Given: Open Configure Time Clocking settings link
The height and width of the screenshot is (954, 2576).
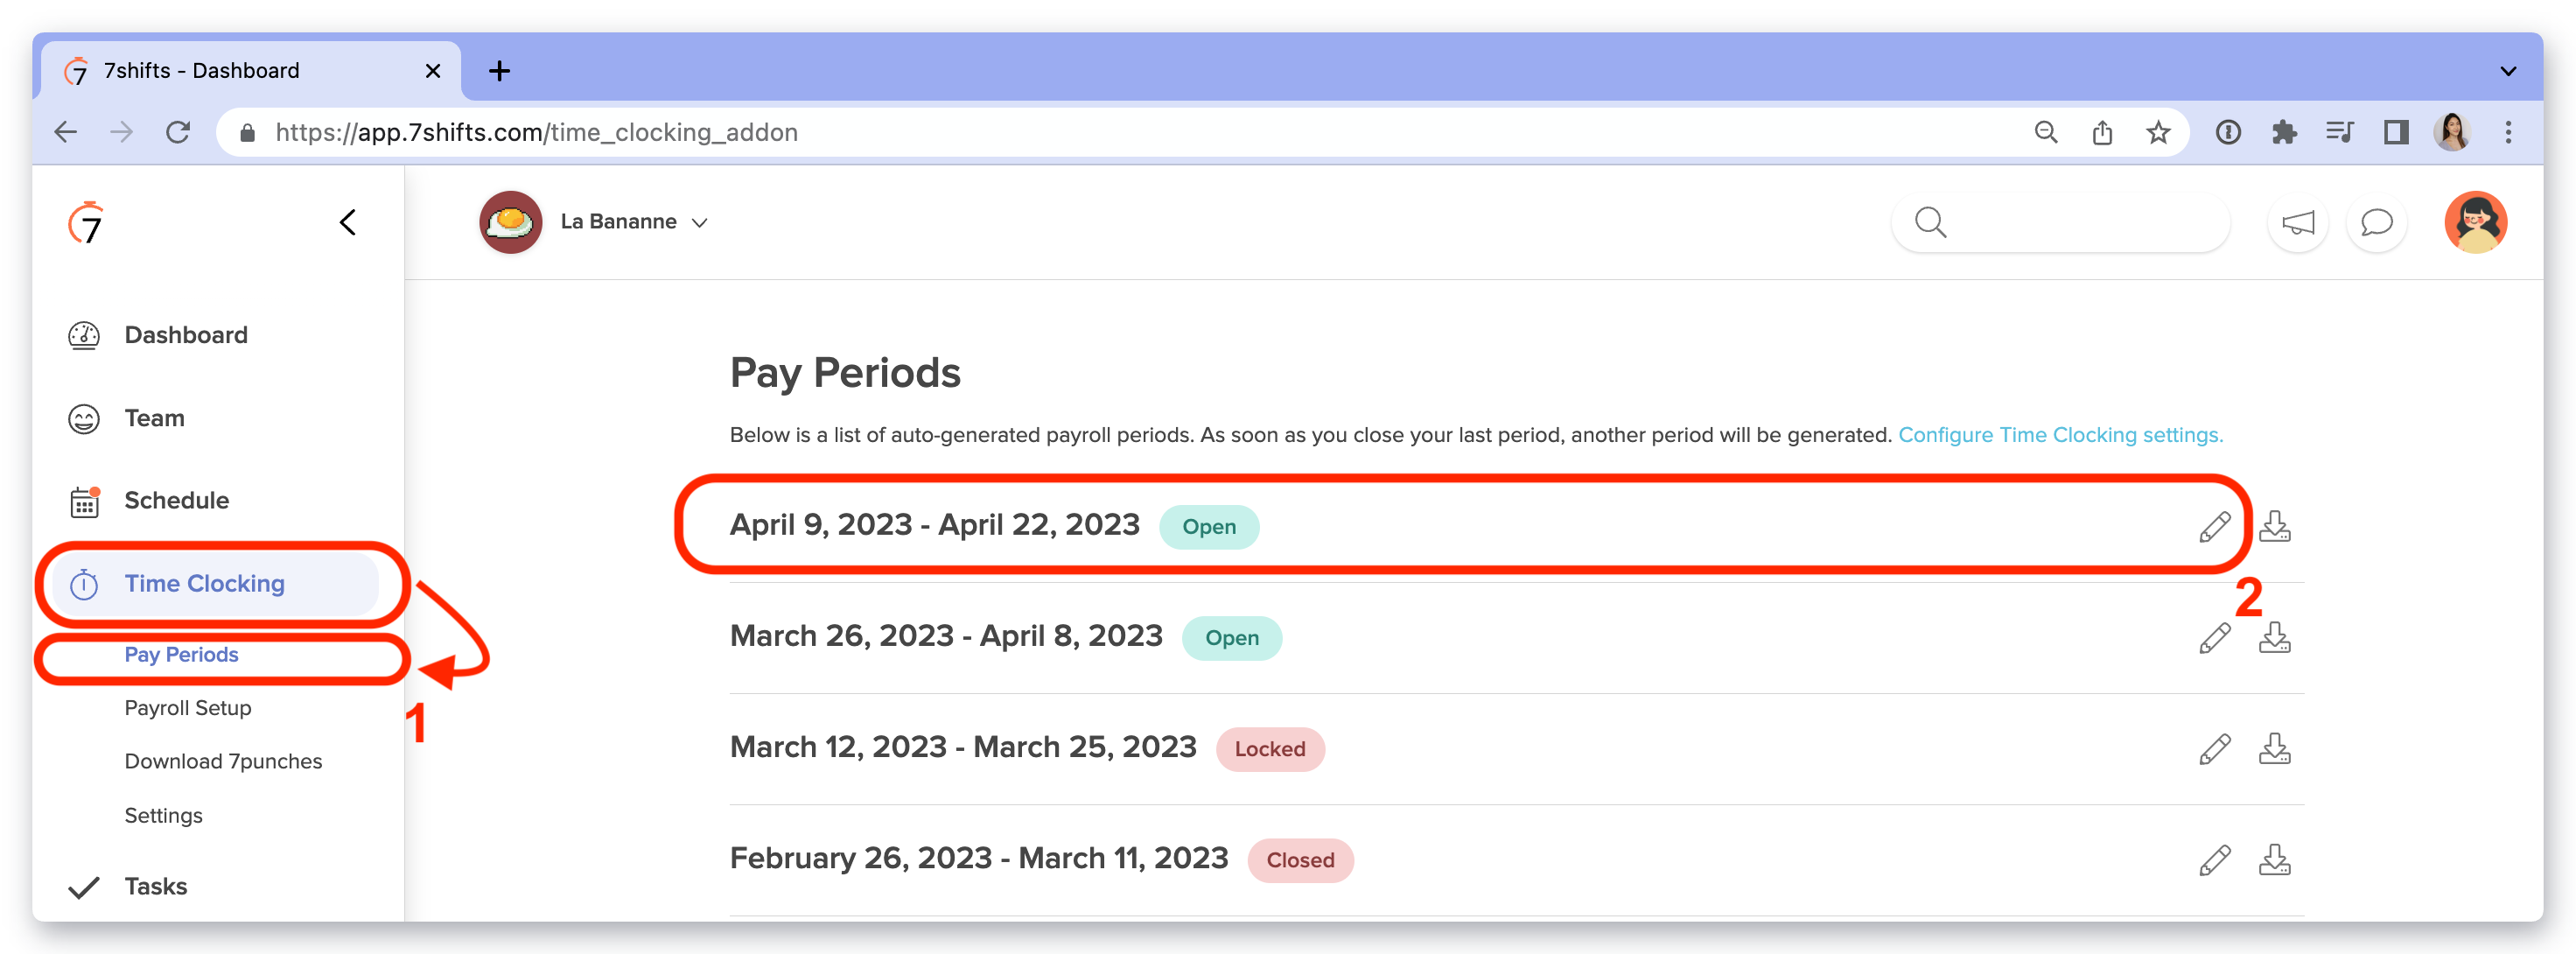Looking at the screenshot, I should pos(2060,435).
